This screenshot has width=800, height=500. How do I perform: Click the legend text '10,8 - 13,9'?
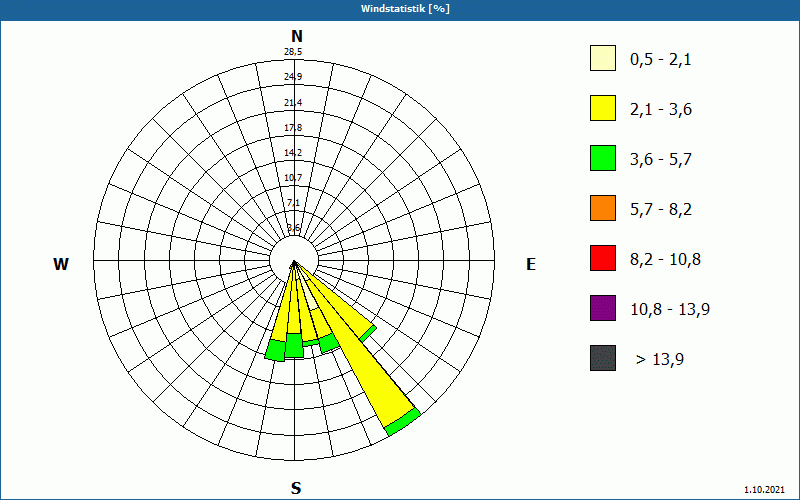click(x=670, y=310)
